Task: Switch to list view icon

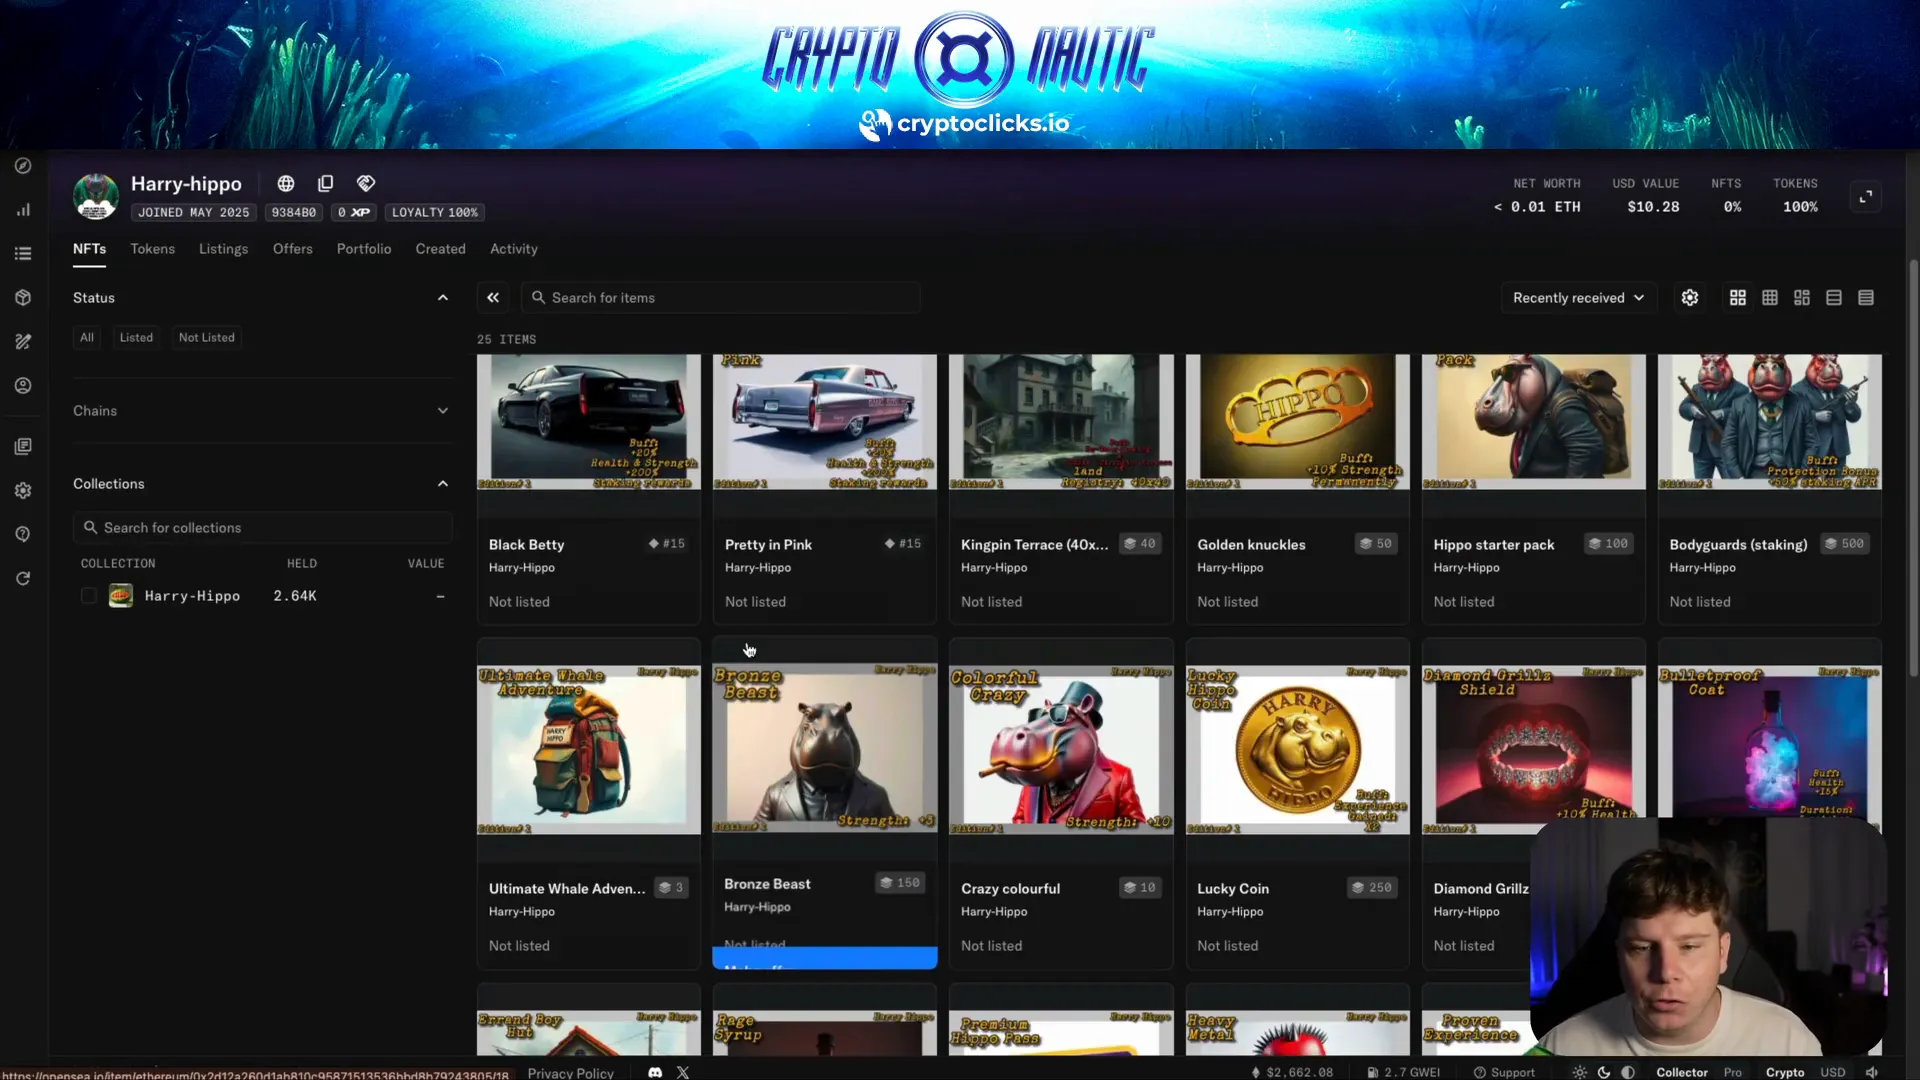Action: coord(1834,298)
